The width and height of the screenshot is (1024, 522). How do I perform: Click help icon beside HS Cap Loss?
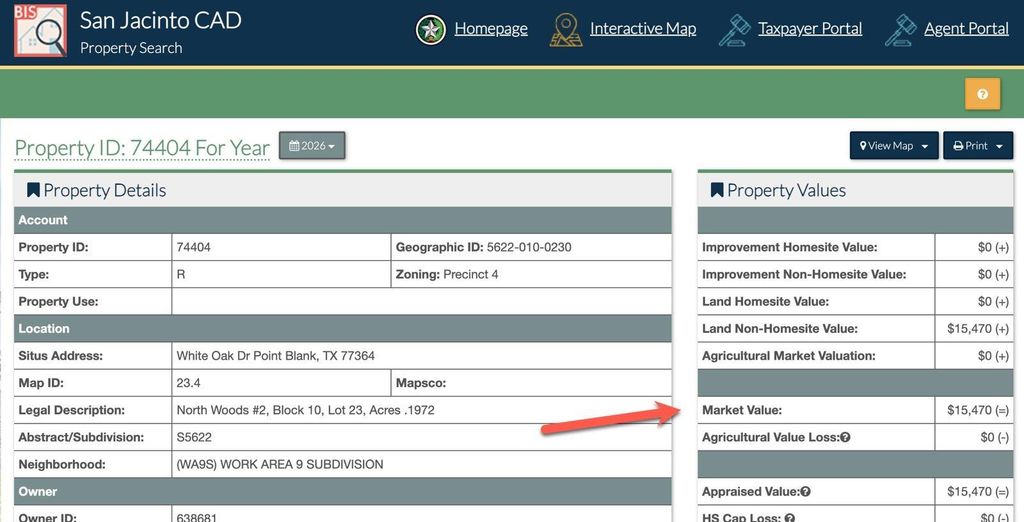[790, 518]
